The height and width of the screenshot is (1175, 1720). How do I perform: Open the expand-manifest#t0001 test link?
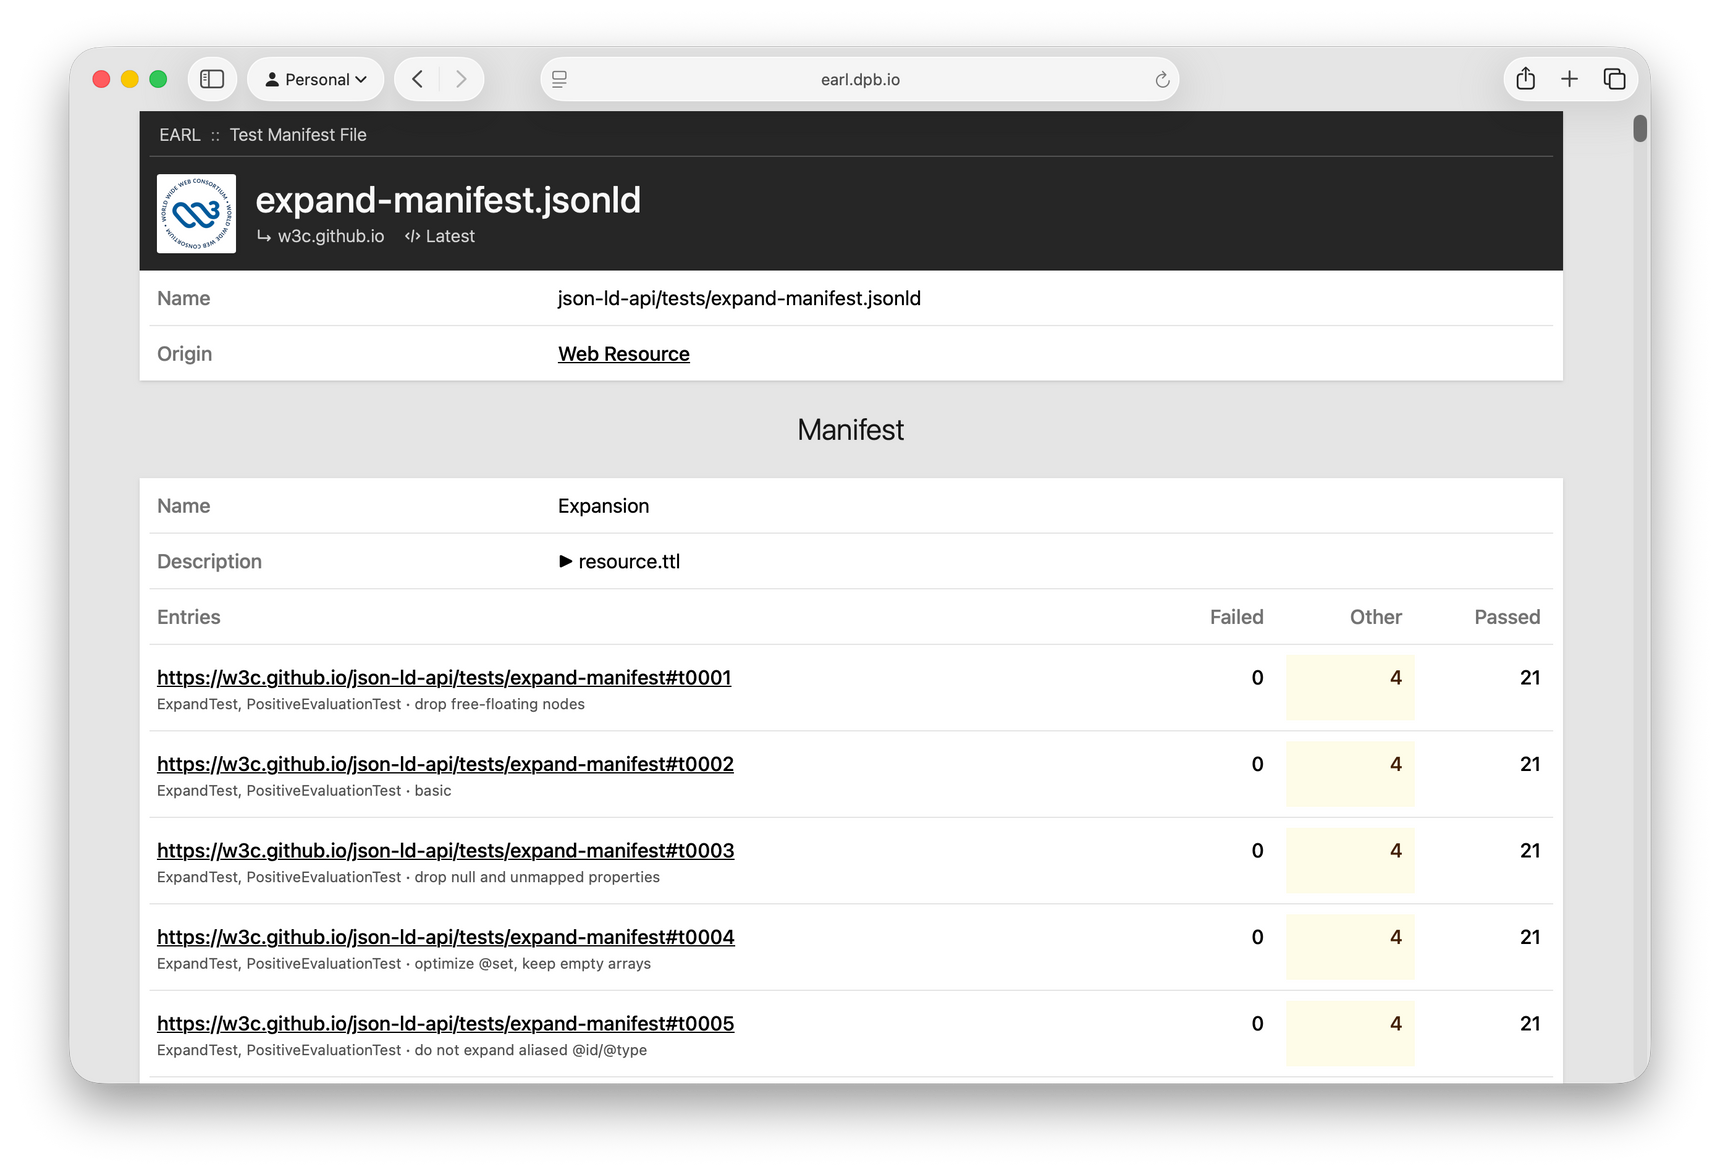coord(444,677)
